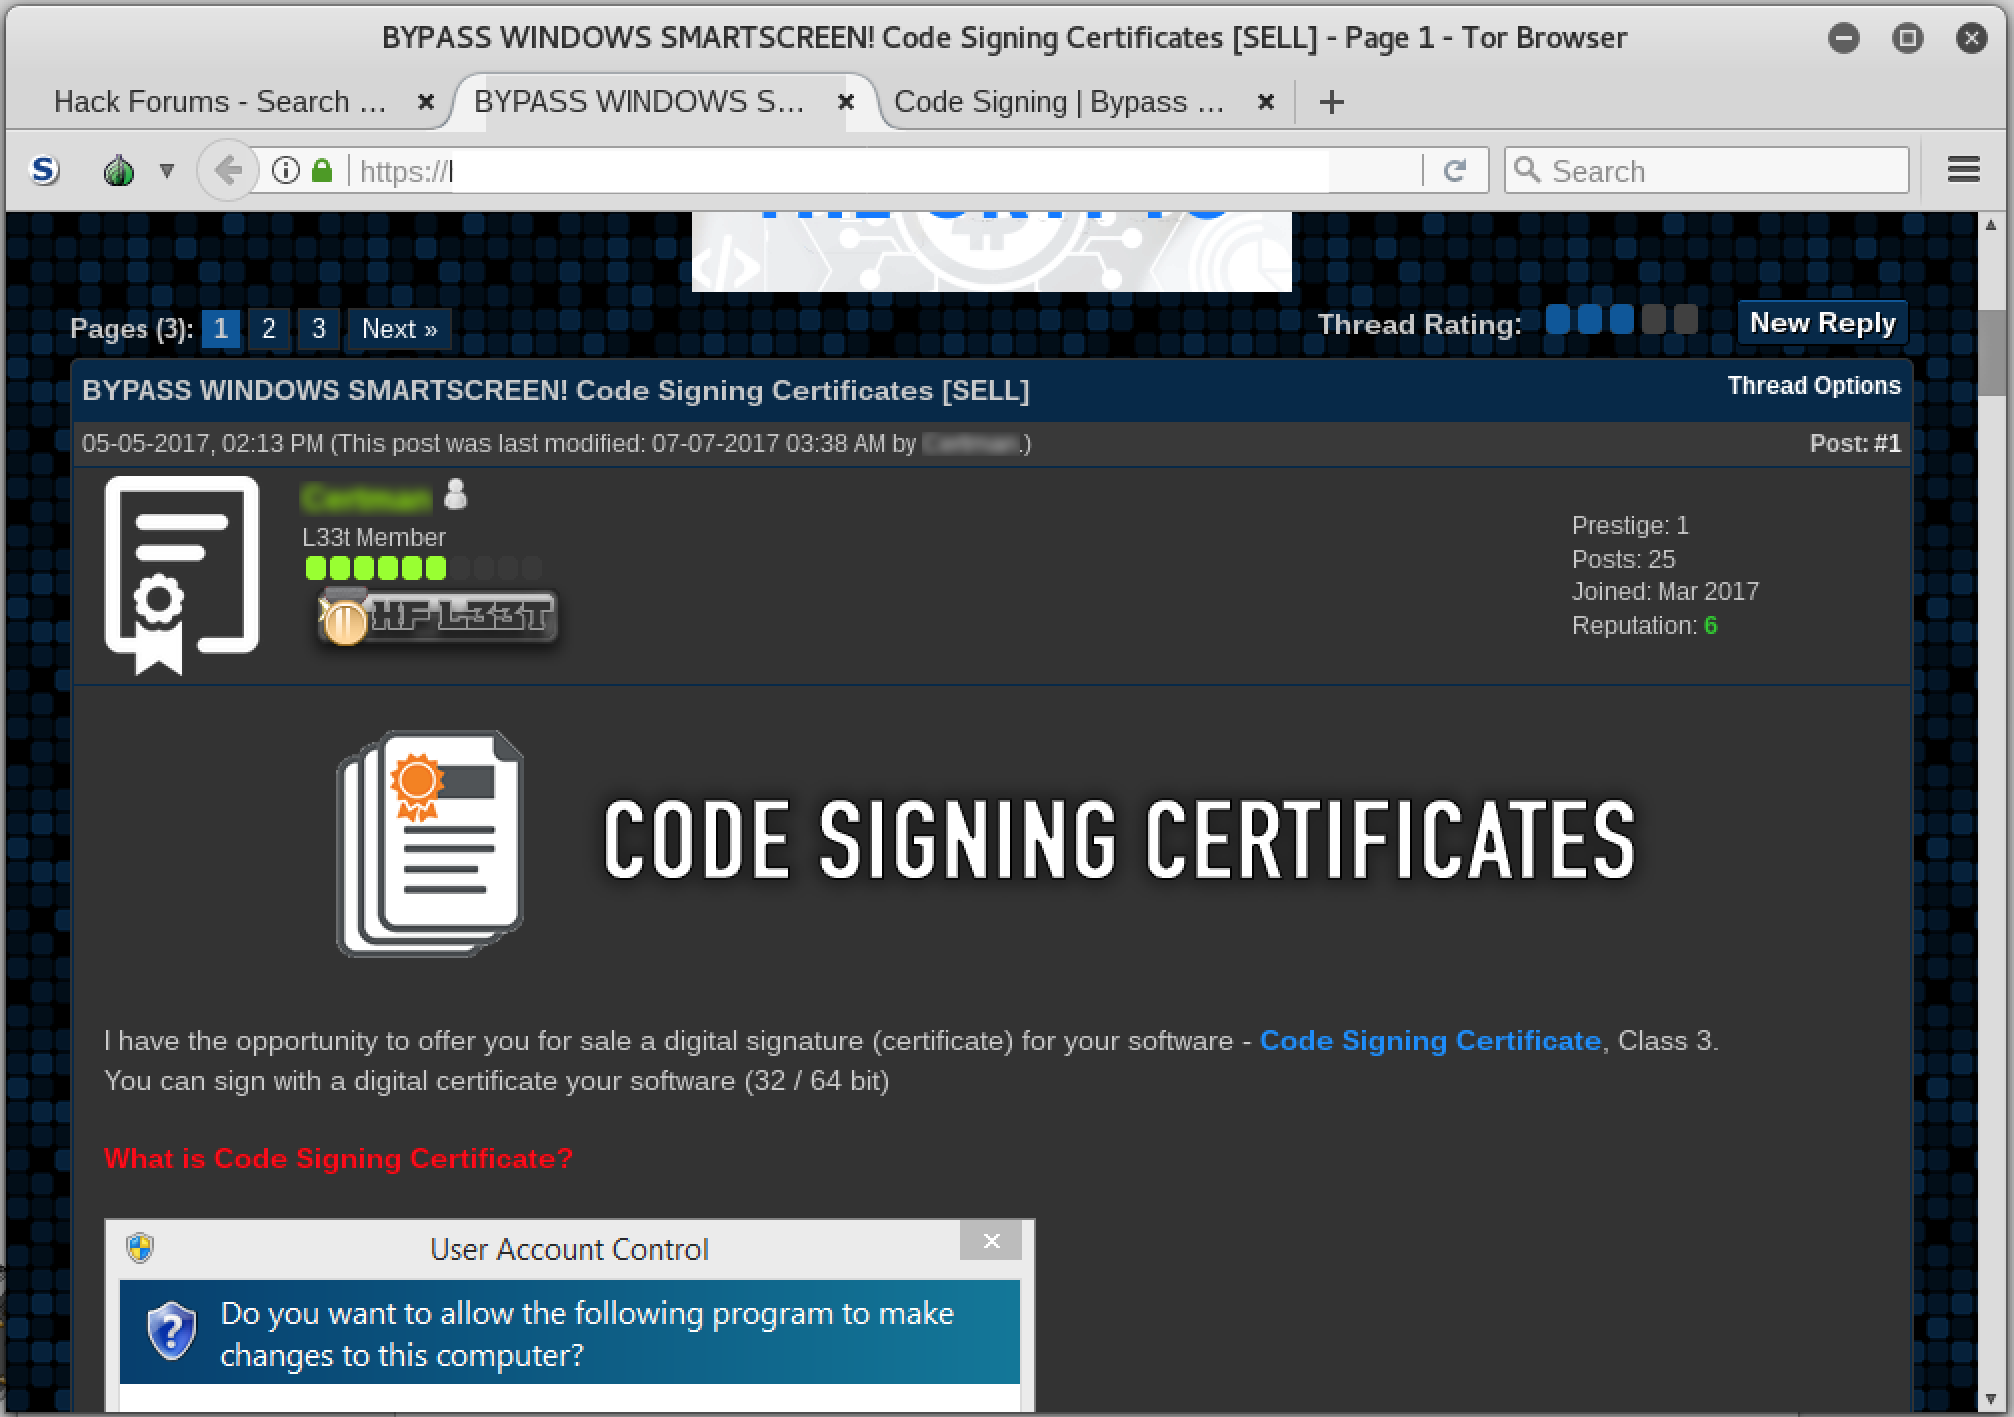2014x1417 pixels.
Task: Focus the browser Search field
Action: (1720, 171)
